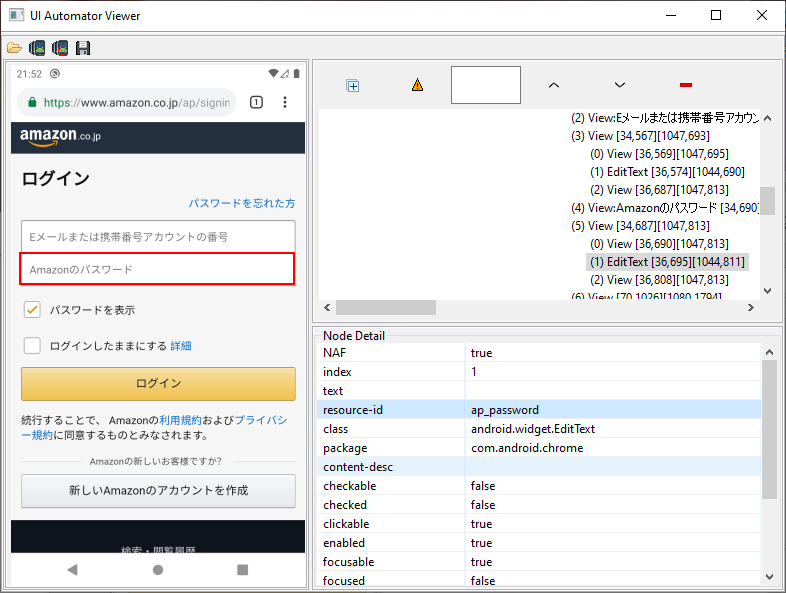Viewport: 786px width, 593px height.
Task: Select tree node (4) View:Amazonのパスワード
Action: point(665,208)
